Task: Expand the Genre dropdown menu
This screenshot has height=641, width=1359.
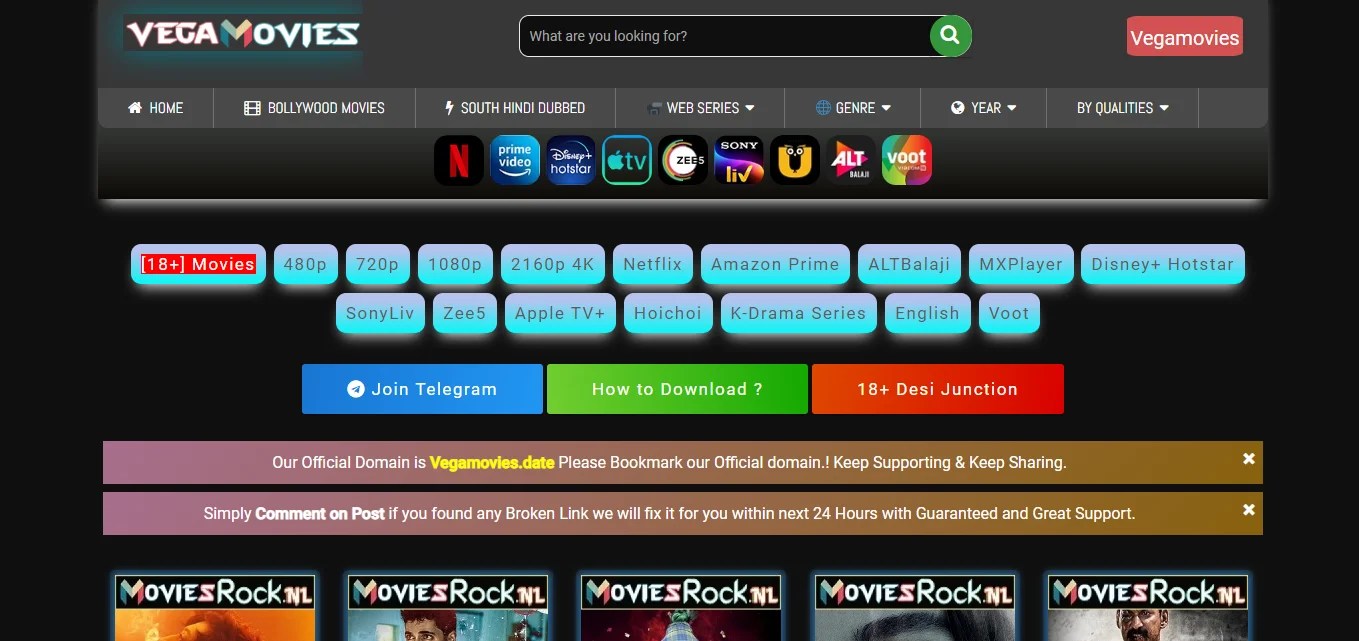Action: click(853, 108)
